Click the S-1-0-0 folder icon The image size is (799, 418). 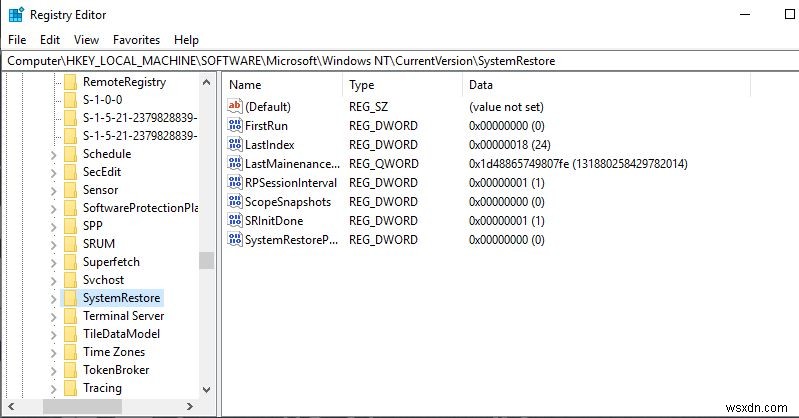[x=70, y=100]
